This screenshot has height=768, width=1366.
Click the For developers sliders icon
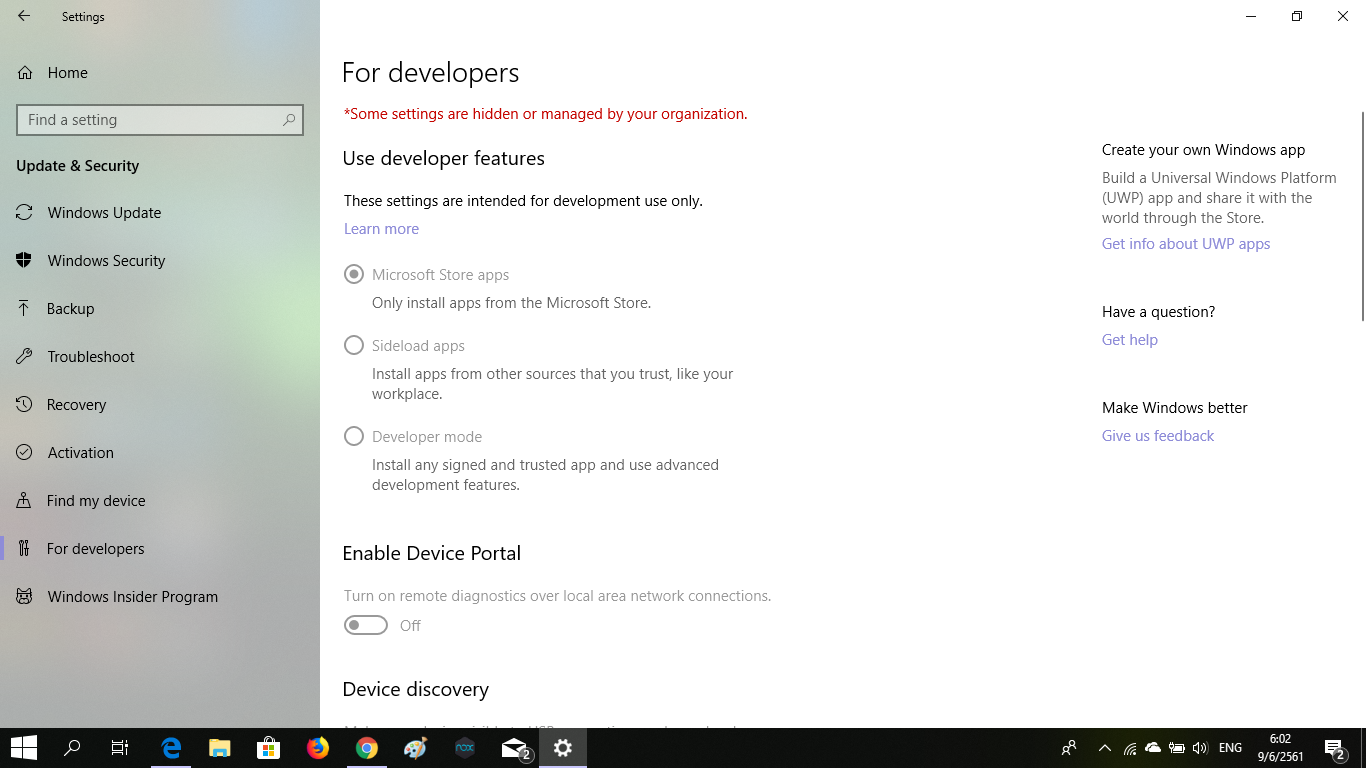point(25,549)
